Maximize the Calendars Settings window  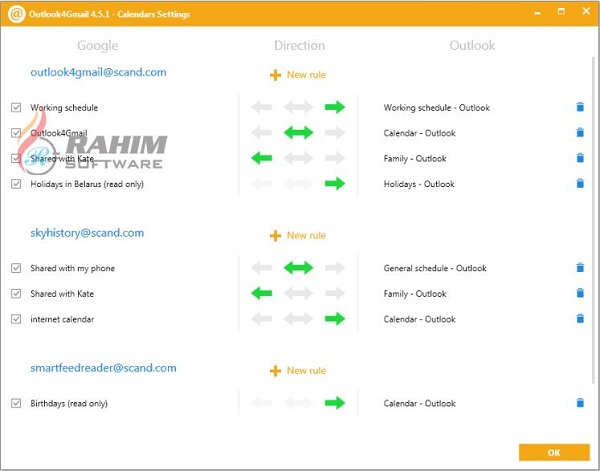561,12
